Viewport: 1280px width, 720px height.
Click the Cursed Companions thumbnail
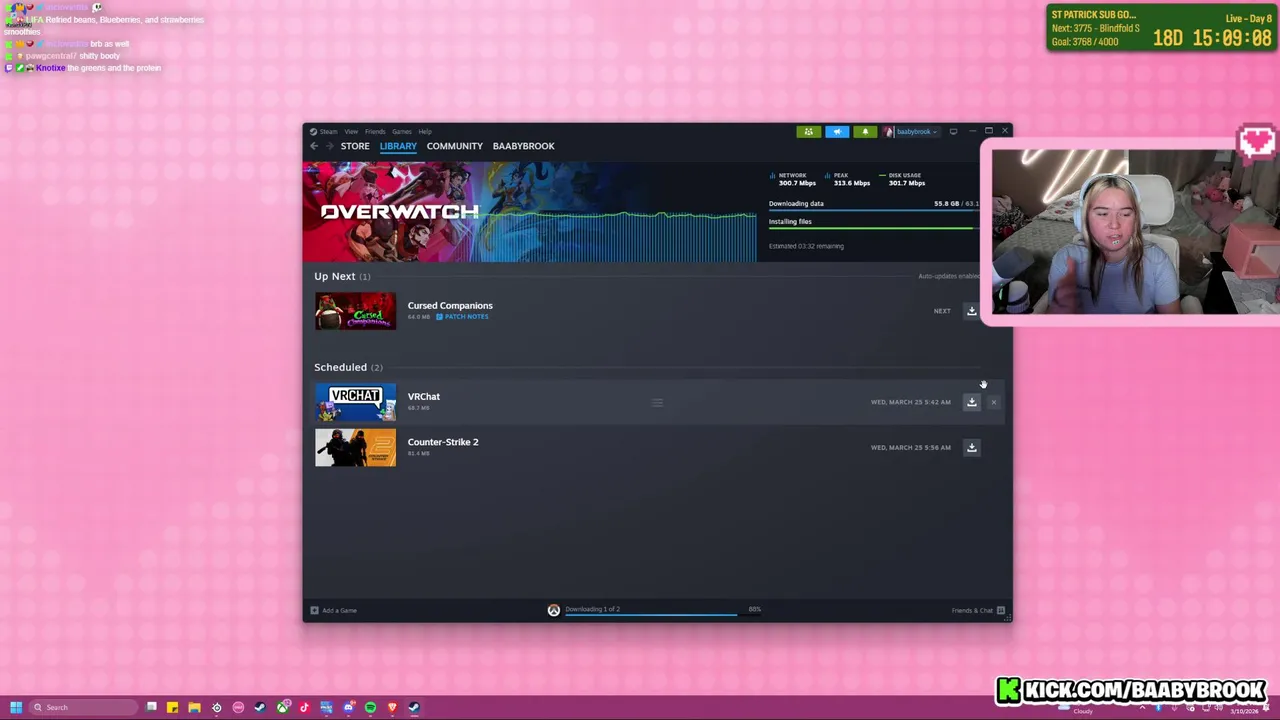[x=355, y=311]
